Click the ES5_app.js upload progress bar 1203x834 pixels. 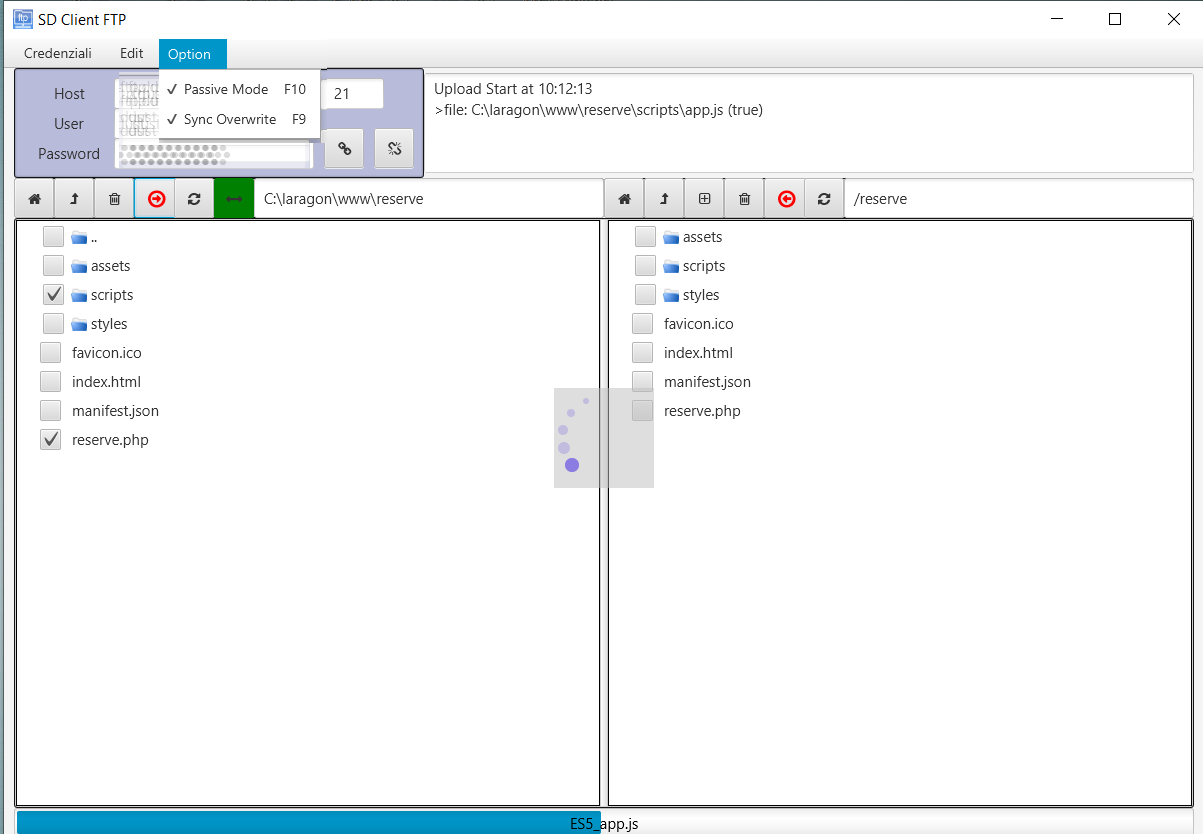(602, 823)
